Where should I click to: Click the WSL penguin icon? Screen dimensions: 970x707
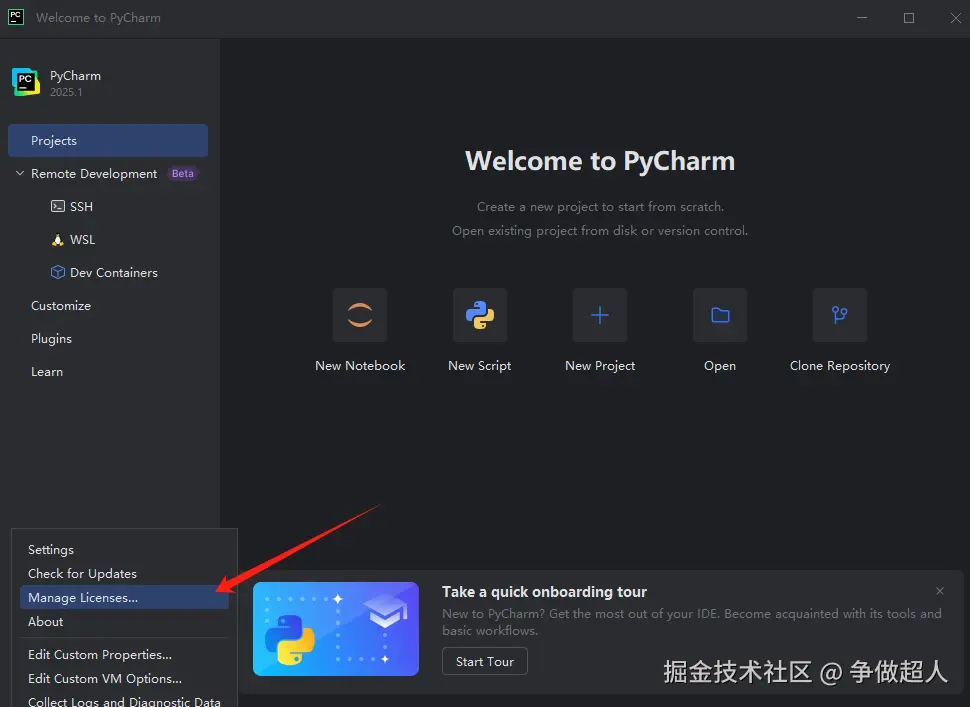point(58,239)
